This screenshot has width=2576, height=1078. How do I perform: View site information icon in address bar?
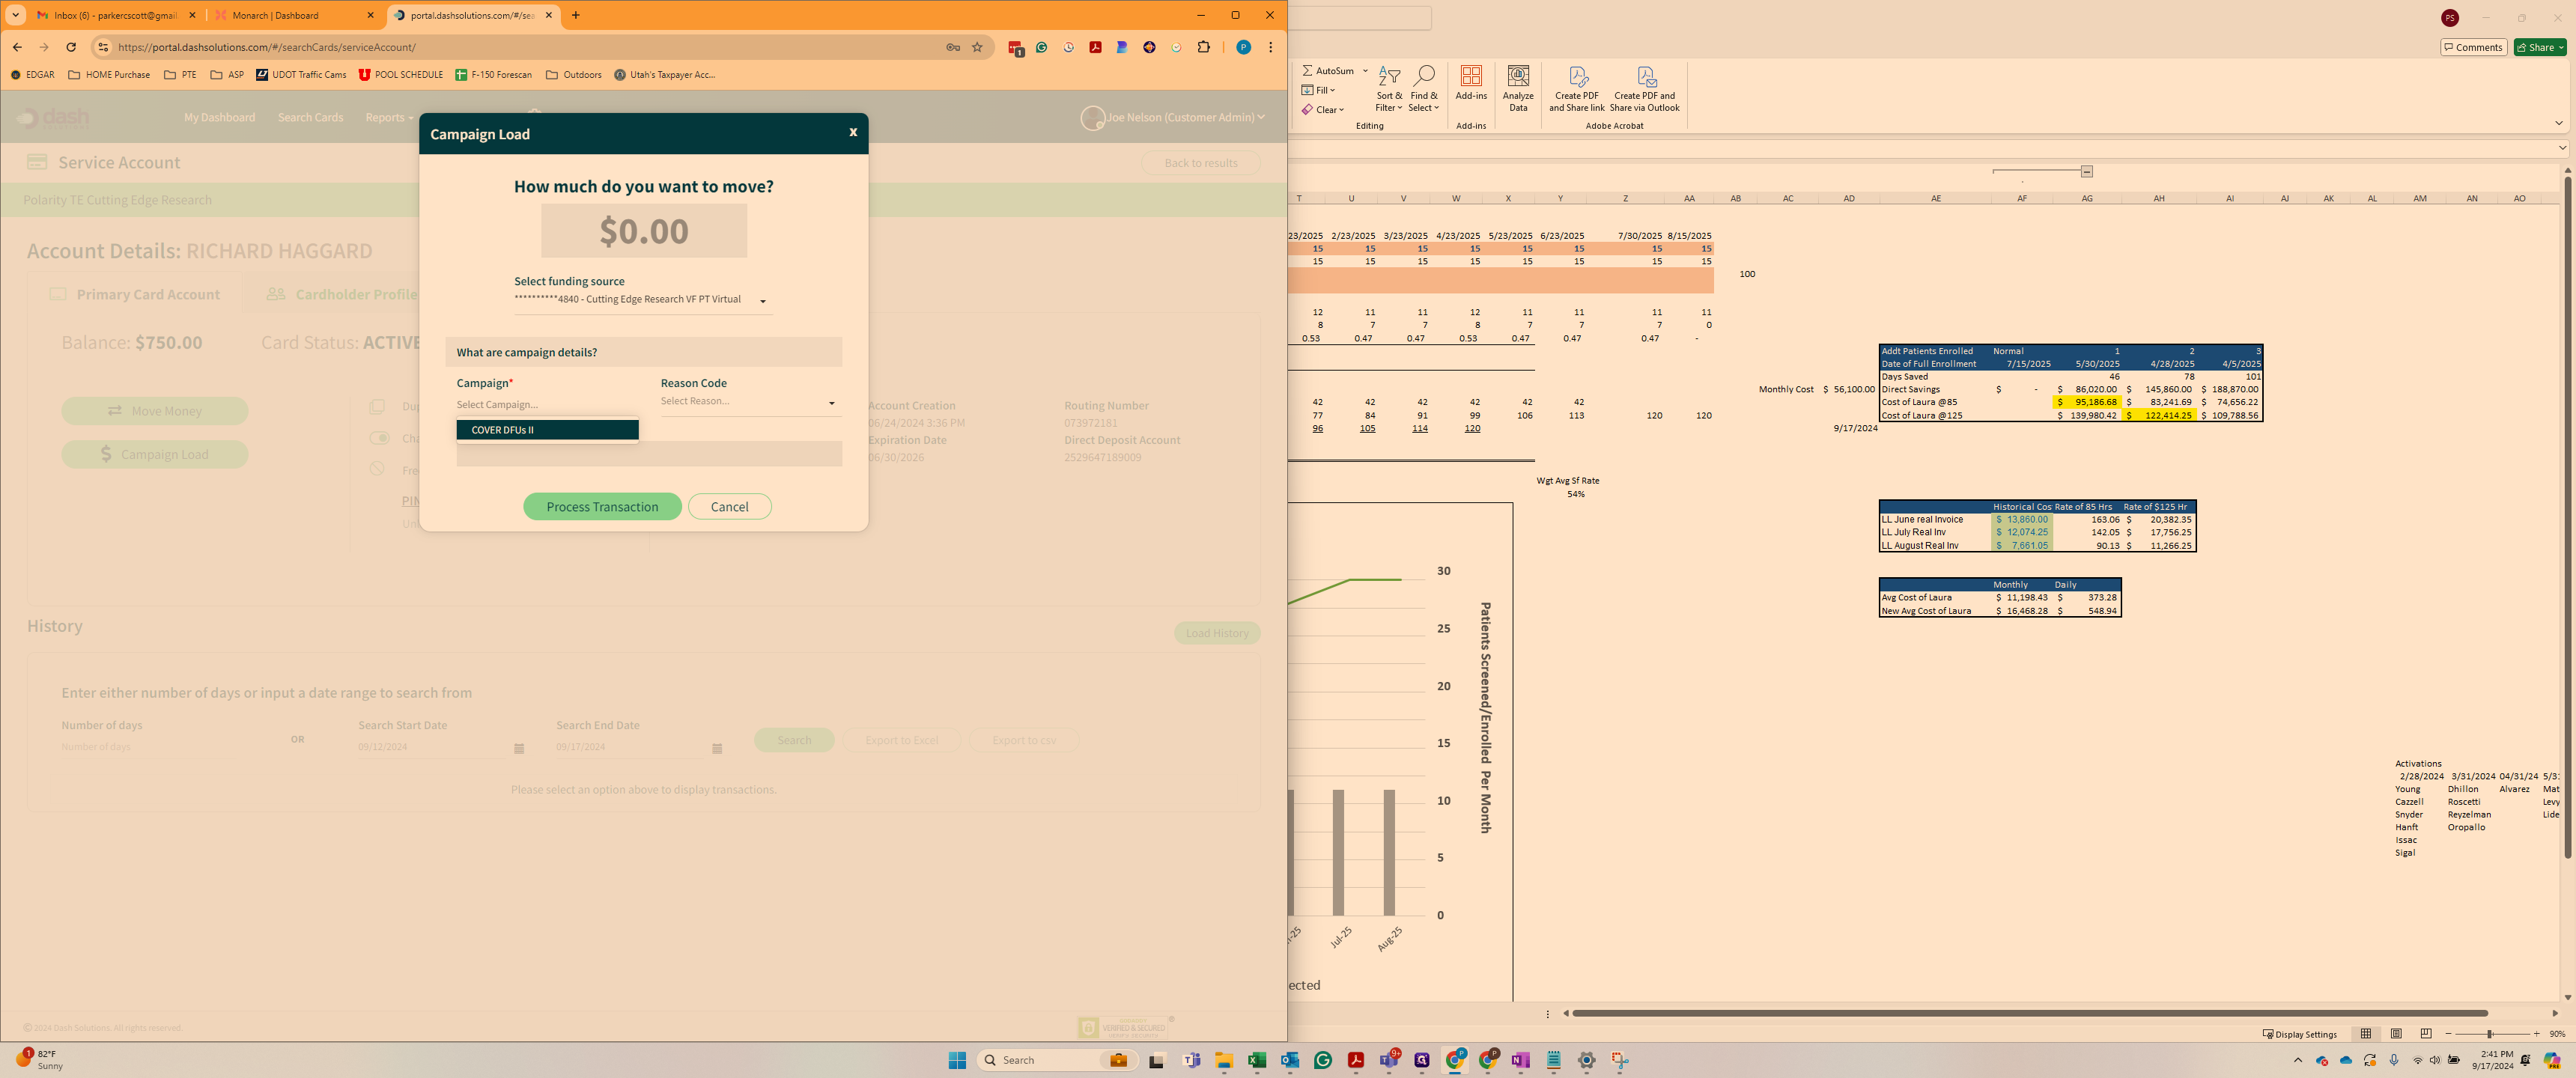[102, 47]
